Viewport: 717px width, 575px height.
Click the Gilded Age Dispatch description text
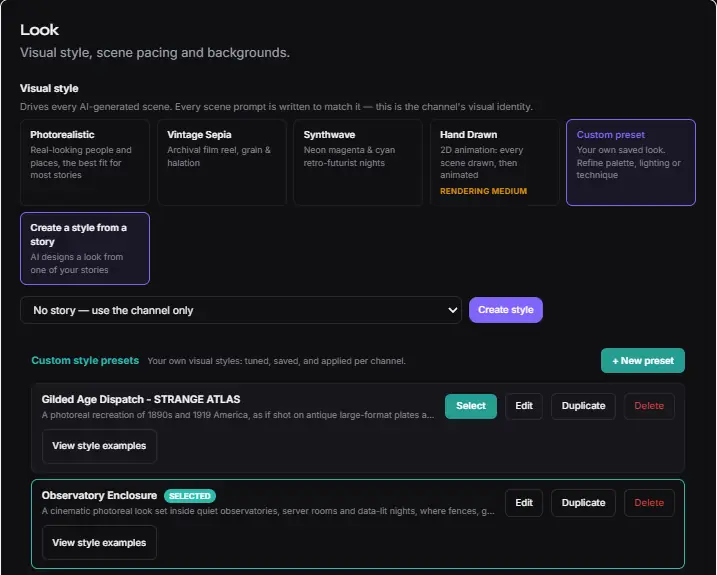(238, 415)
